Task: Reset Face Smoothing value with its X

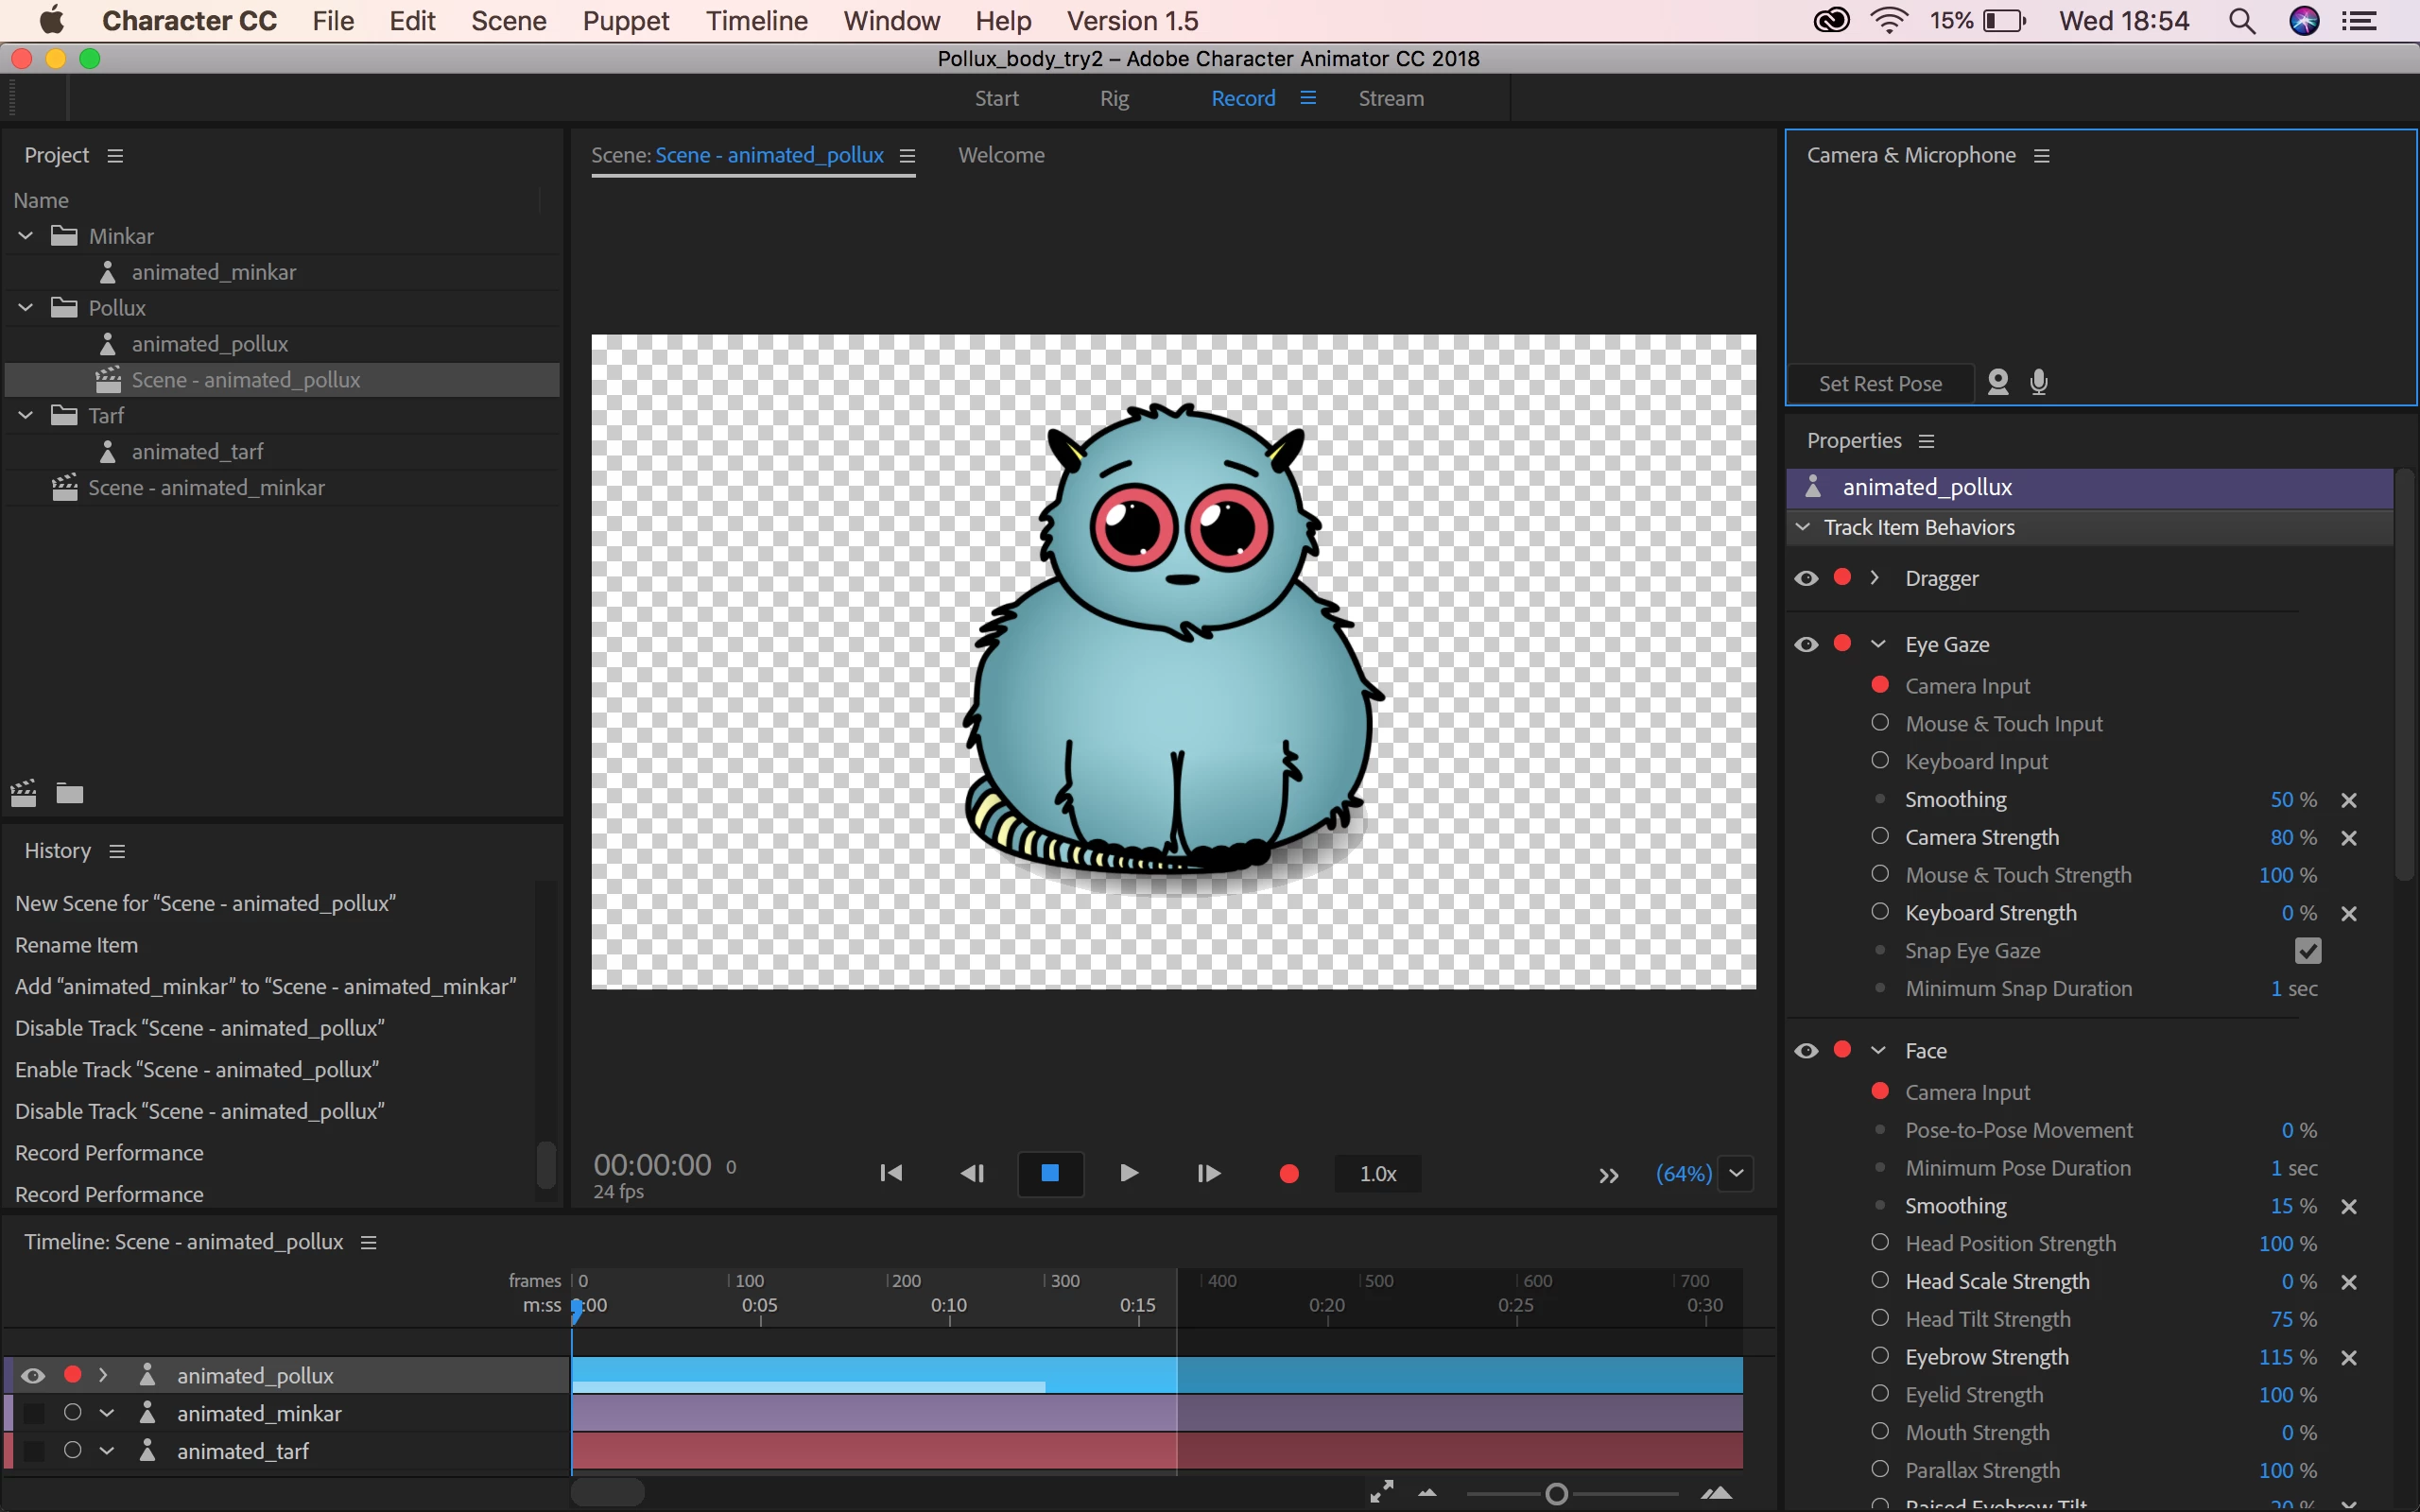Action: click(2349, 1207)
